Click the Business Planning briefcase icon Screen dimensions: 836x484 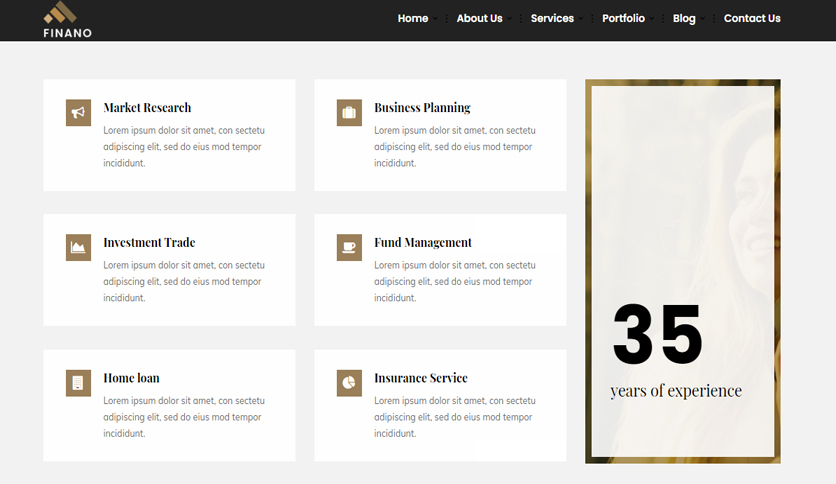[349, 112]
